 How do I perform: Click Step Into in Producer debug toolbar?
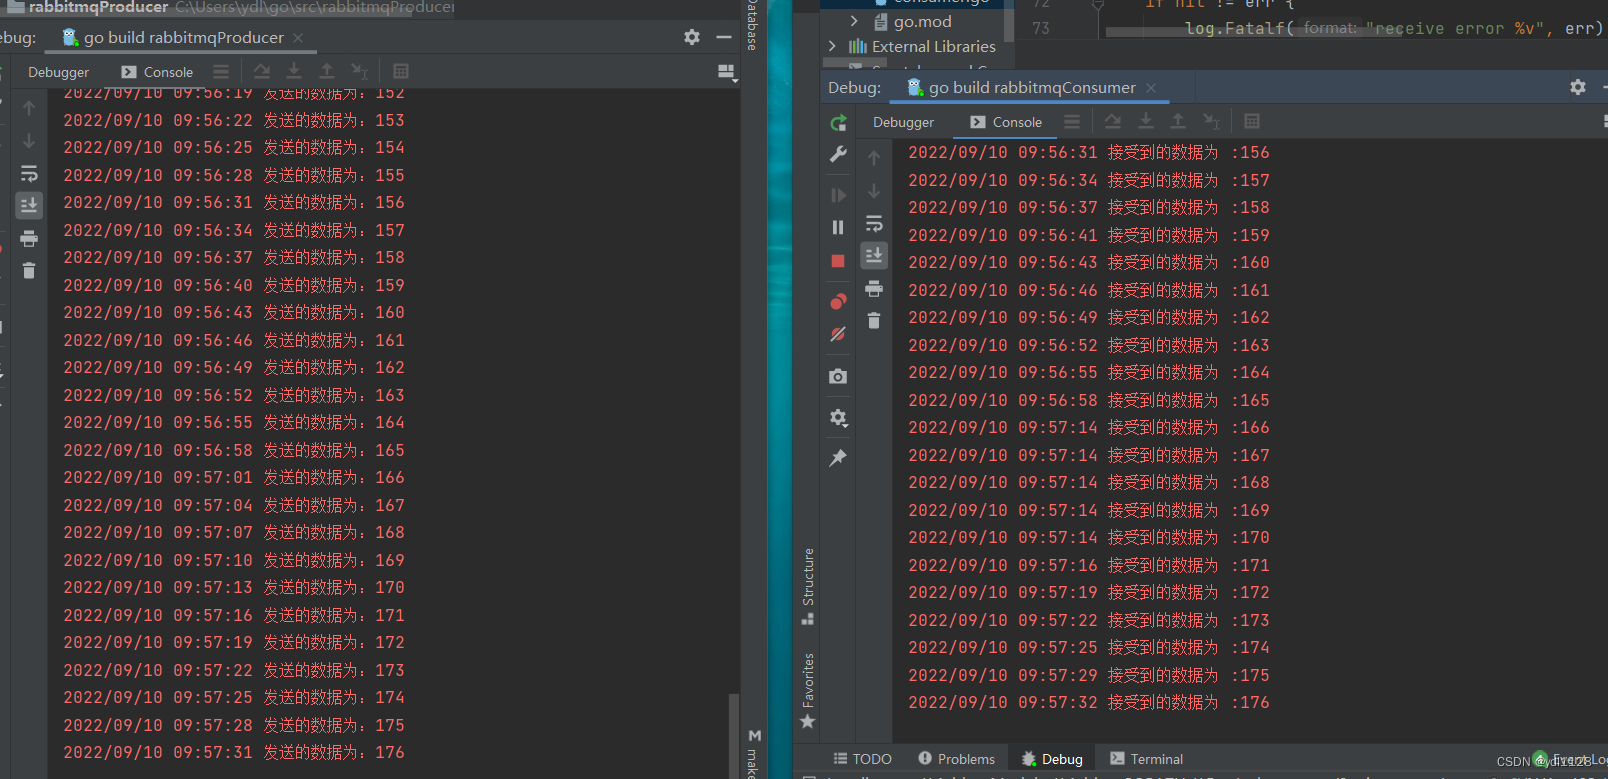coord(294,71)
